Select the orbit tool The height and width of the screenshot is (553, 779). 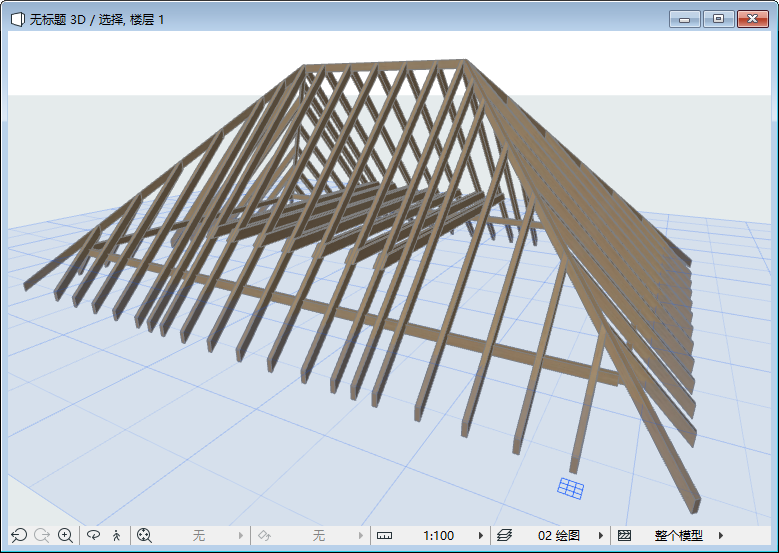pos(93,535)
